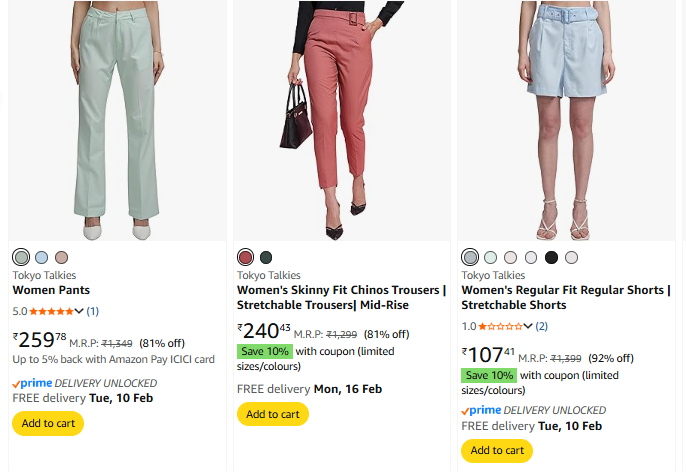Viewport: 686px width, 472px height.
Task: Open the star rating popover for Women Pants
Action: (81, 311)
